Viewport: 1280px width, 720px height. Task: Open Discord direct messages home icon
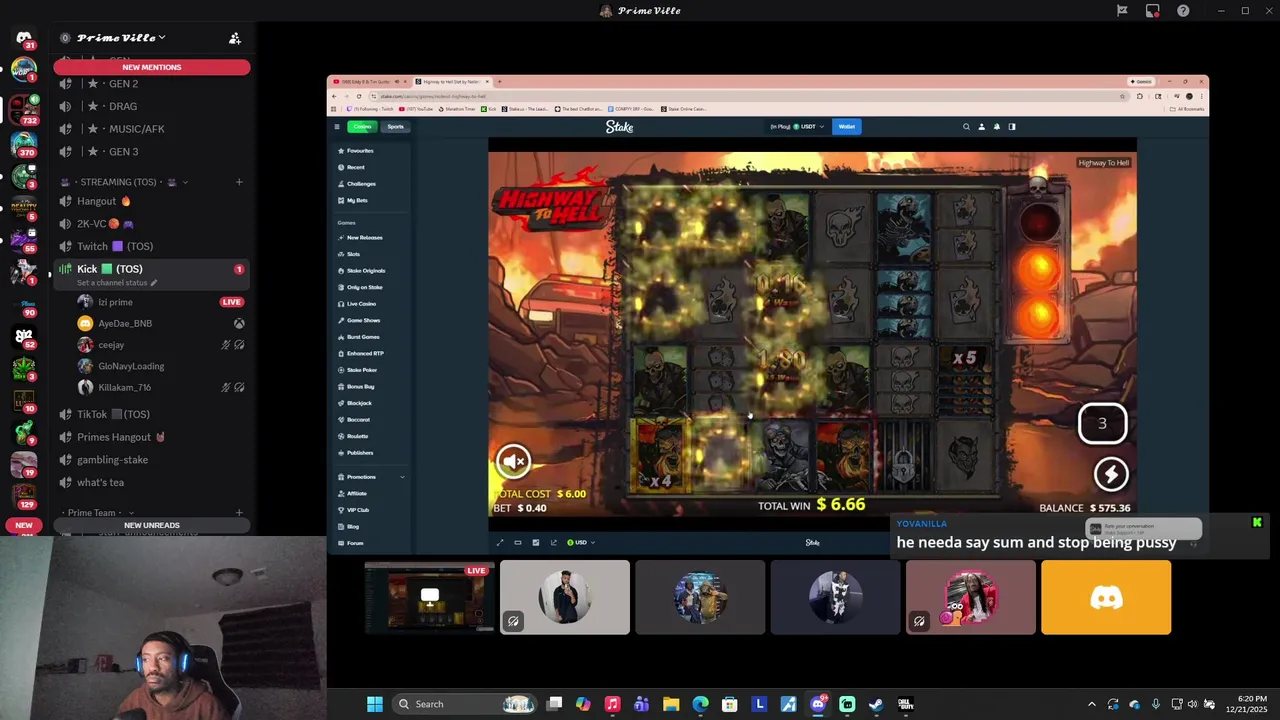pyautogui.click(x=24, y=38)
